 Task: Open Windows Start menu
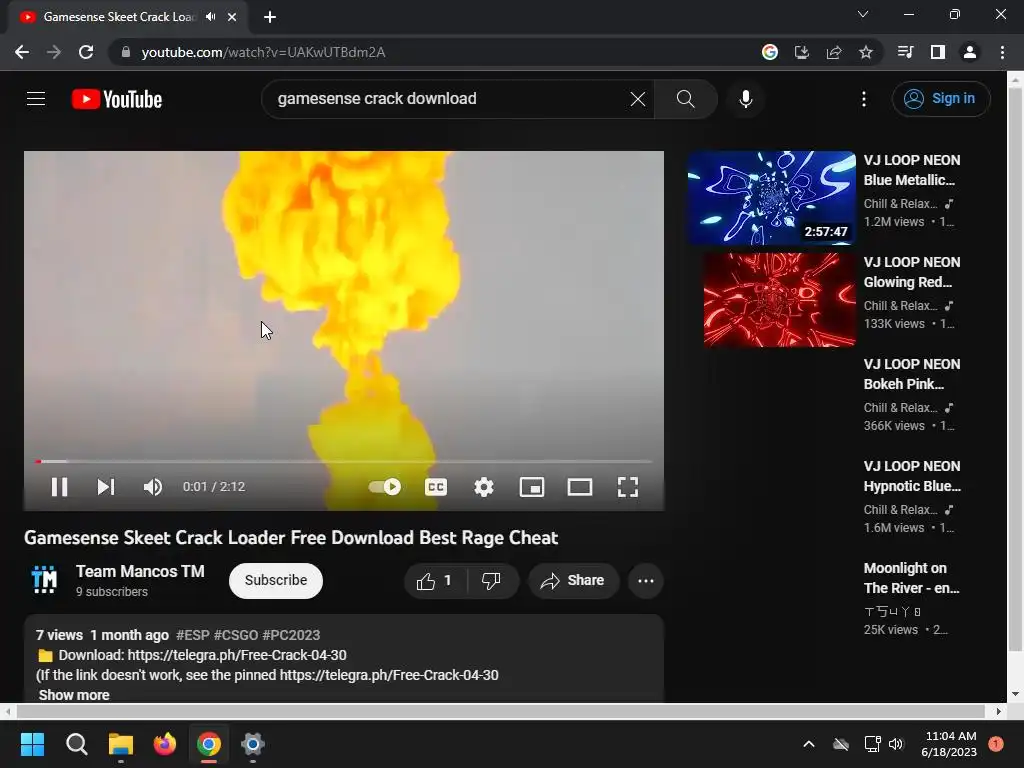pos(32,744)
